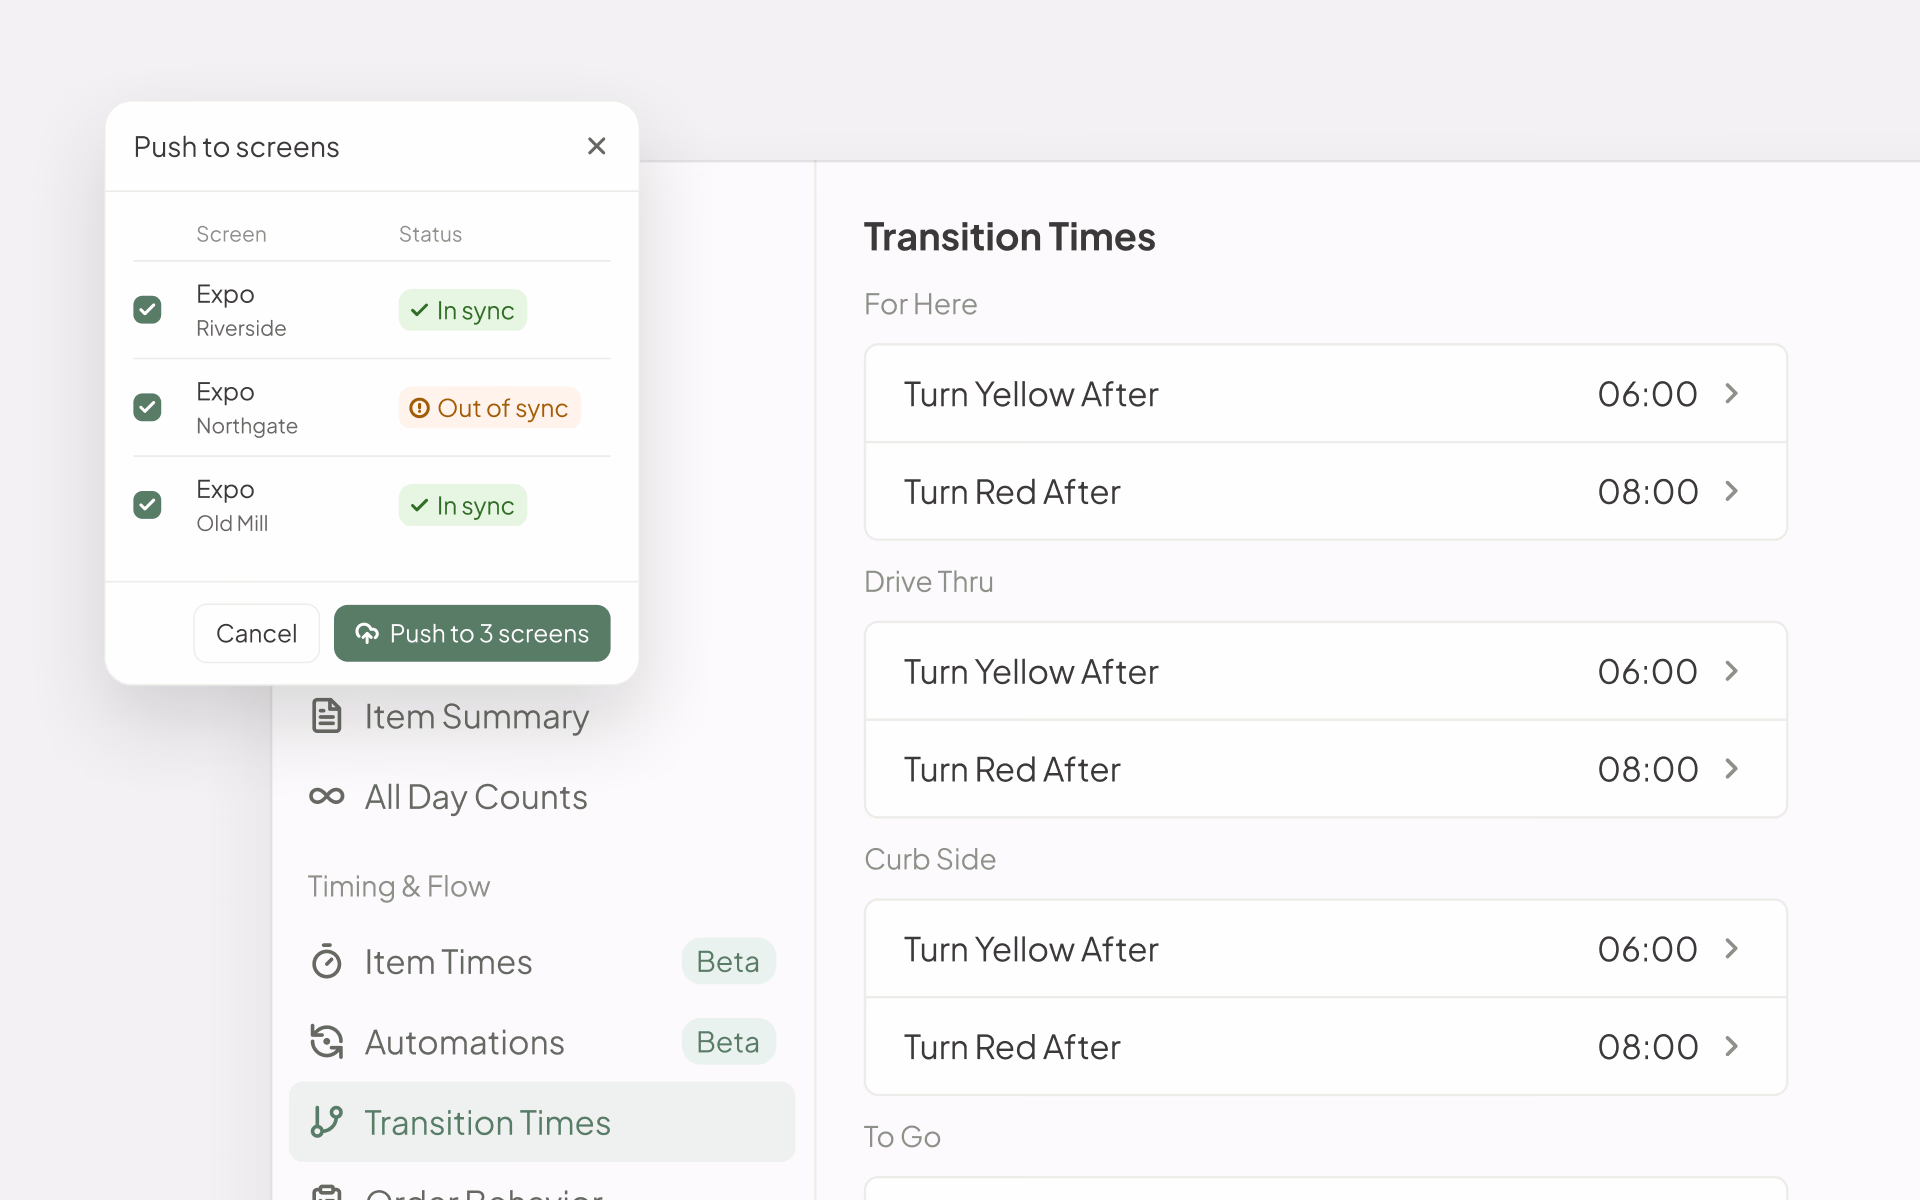This screenshot has width=1920, height=1200.
Task: Click 06:00 value under For Here
Action: tap(1647, 394)
